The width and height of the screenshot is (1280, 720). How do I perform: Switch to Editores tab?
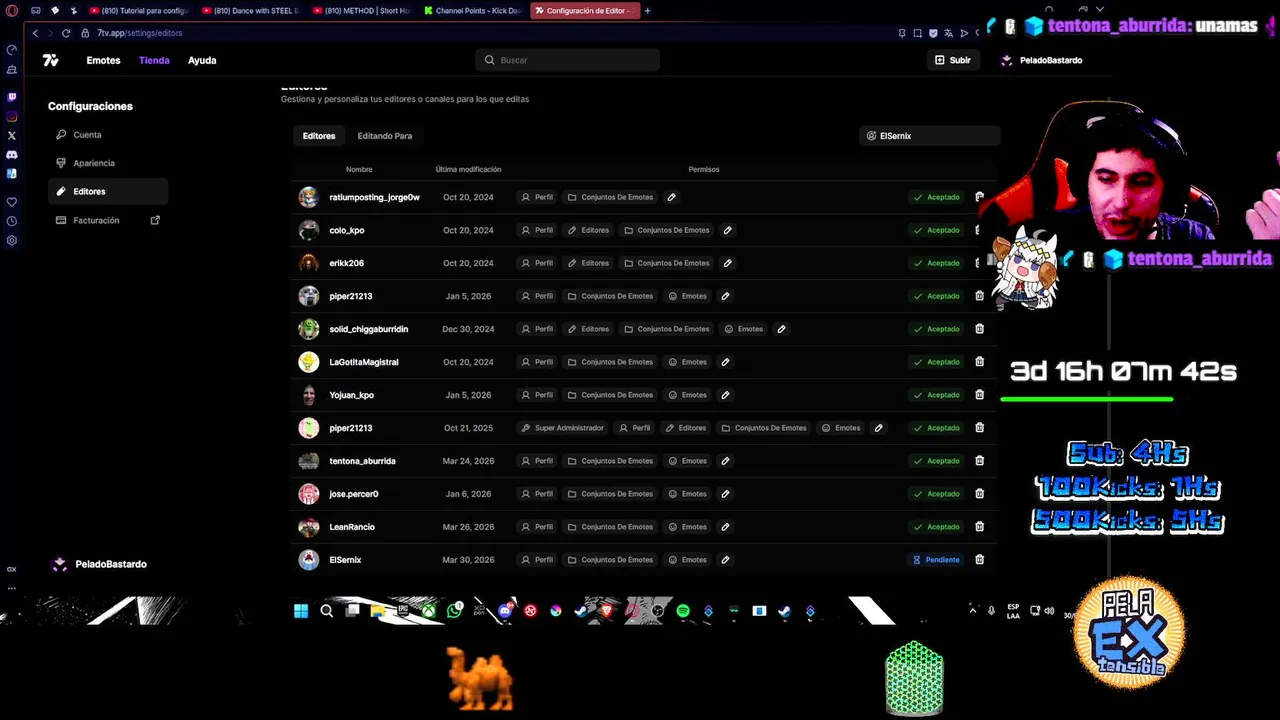[x=319, y=136]
